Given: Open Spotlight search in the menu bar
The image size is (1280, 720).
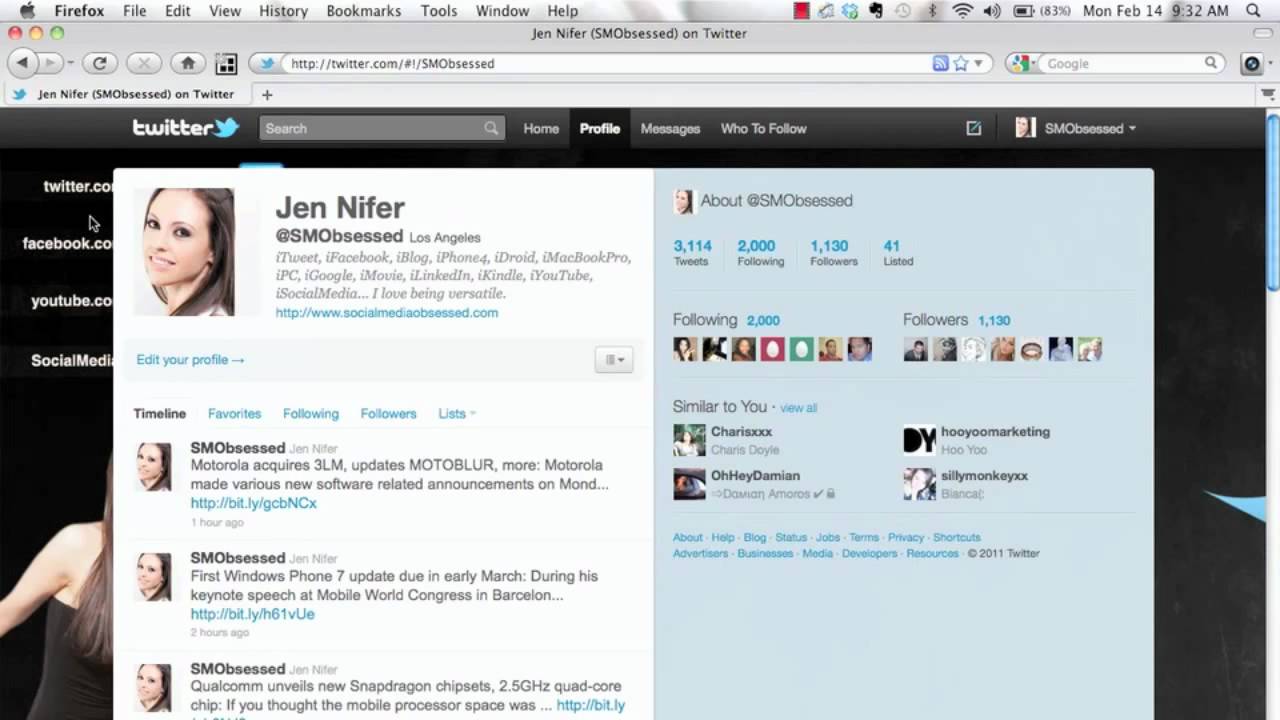Looking at the screenshot, I should [1254, 11].
